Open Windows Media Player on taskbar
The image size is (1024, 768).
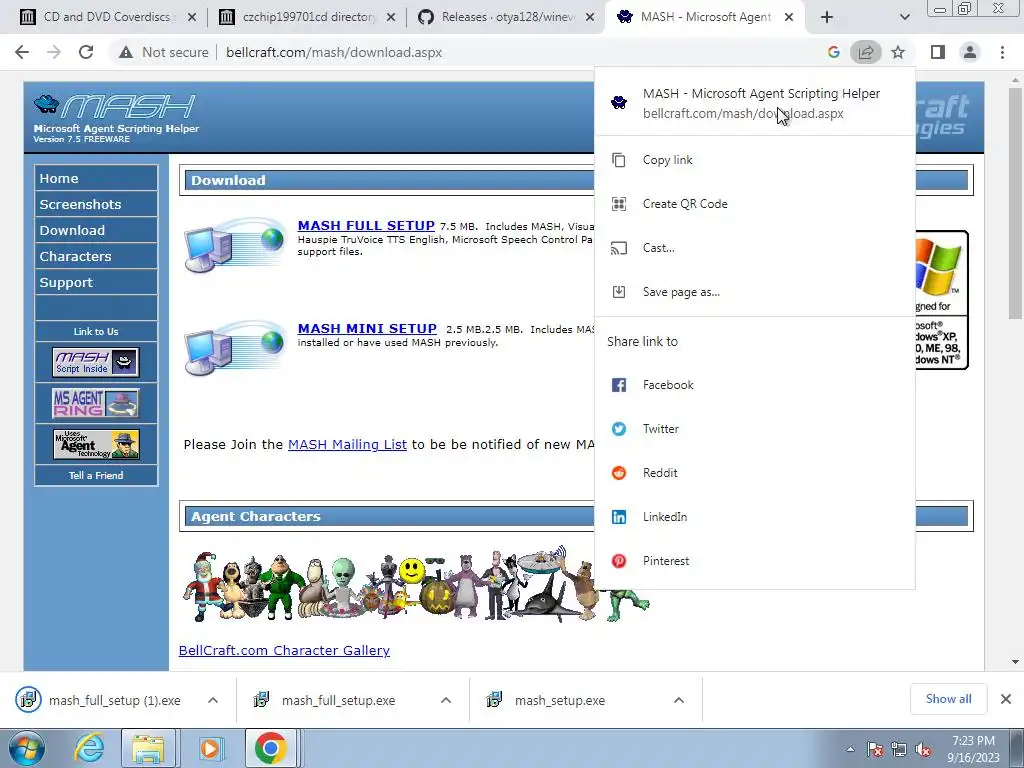(210, 748)
